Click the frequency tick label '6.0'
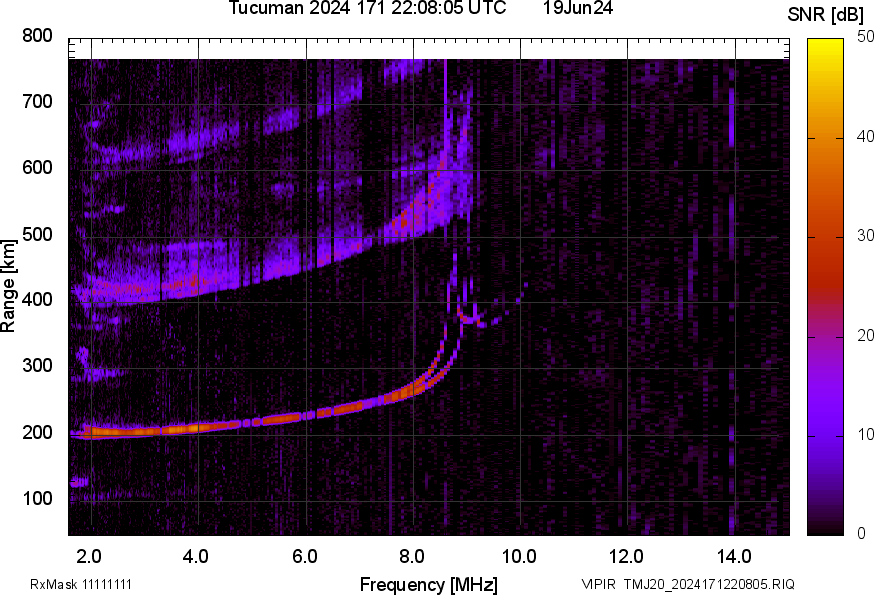This screenshot has height=595, width=874. 305,557
